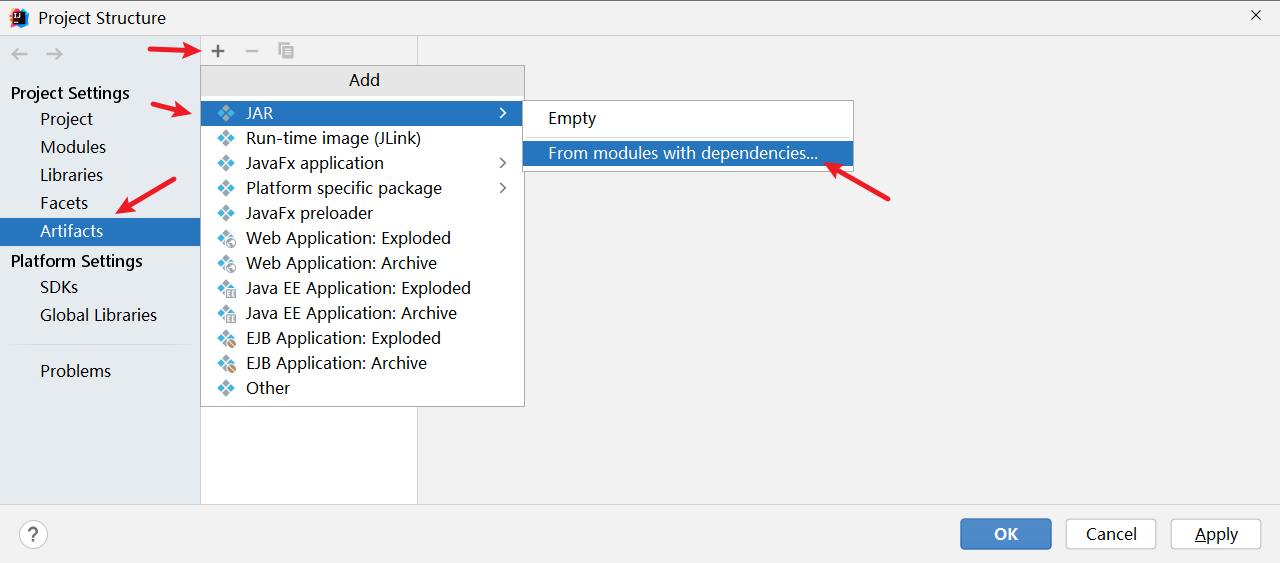Click icon beside Web Application: Exploded
This screenshot has height=563, width=1280.
[x=227, y=238]
